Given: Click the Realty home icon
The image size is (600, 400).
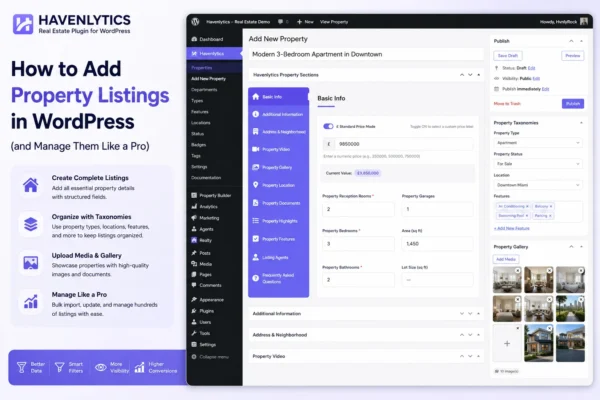Looking at the screenshot, I should click(x=194, y=240).
